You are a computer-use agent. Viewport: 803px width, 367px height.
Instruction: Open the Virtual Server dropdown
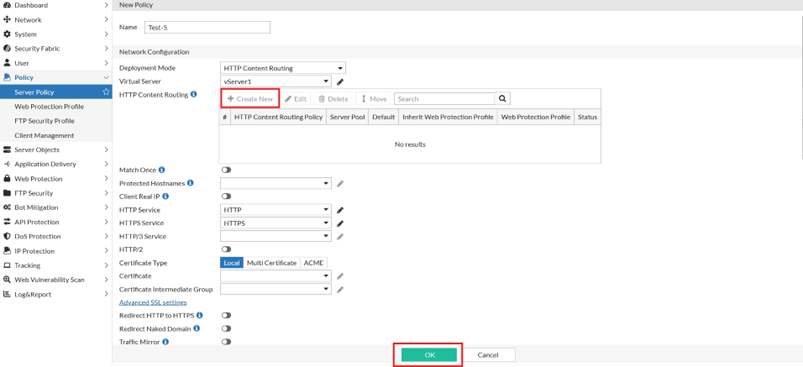[276, 81]
